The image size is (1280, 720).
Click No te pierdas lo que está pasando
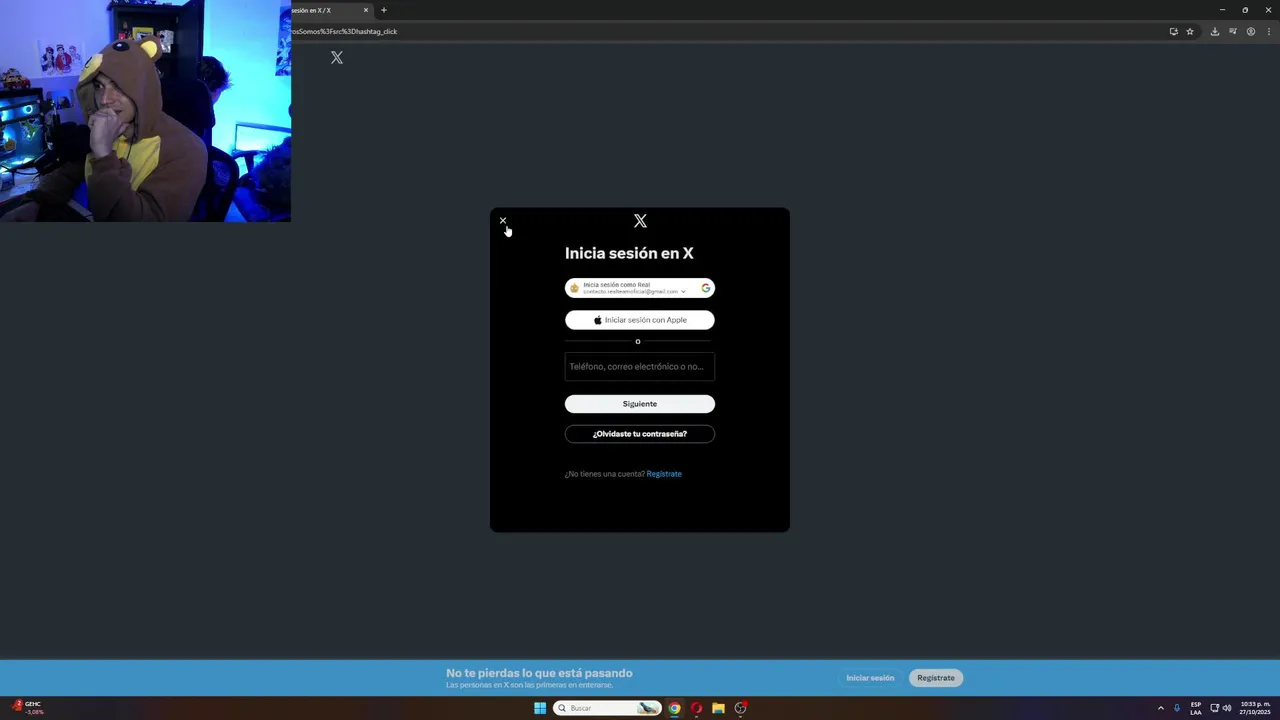539,673
